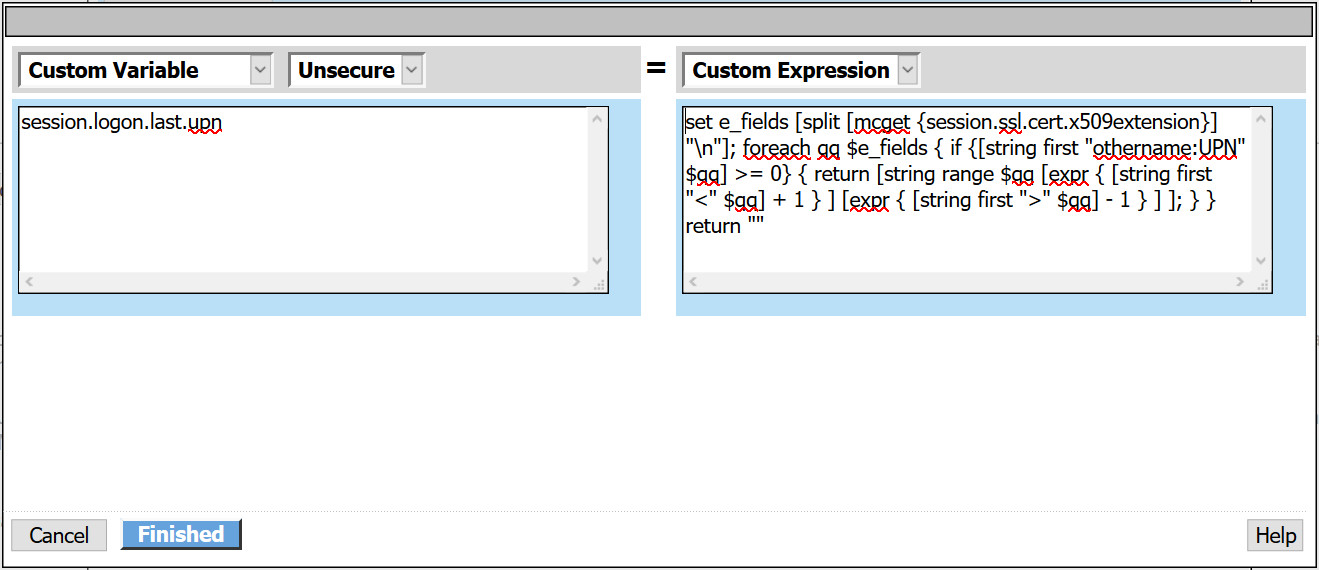The height and width of the screenshot is (570, 1319).
Task: Click the up arrow in the expression box scrollbar
Action: point(1261,119)
